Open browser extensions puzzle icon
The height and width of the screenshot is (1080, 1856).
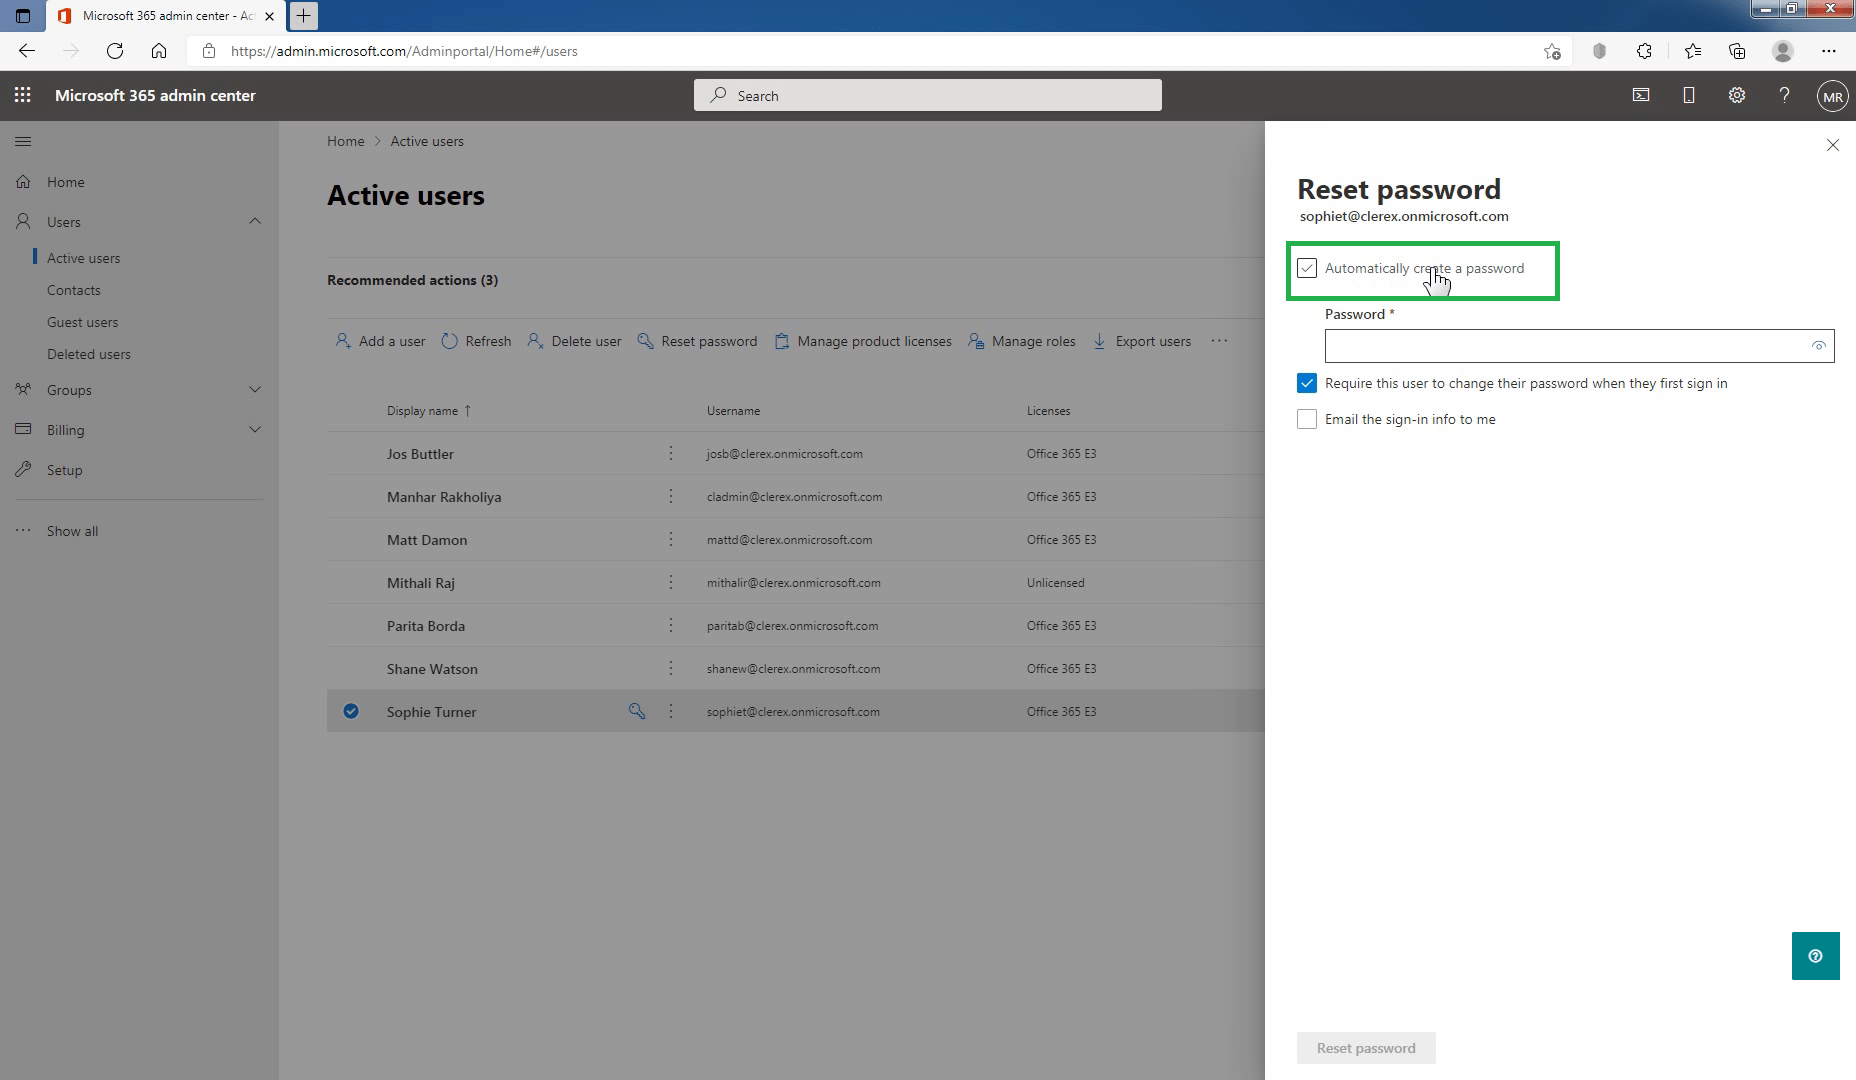tap(1644, 51)
